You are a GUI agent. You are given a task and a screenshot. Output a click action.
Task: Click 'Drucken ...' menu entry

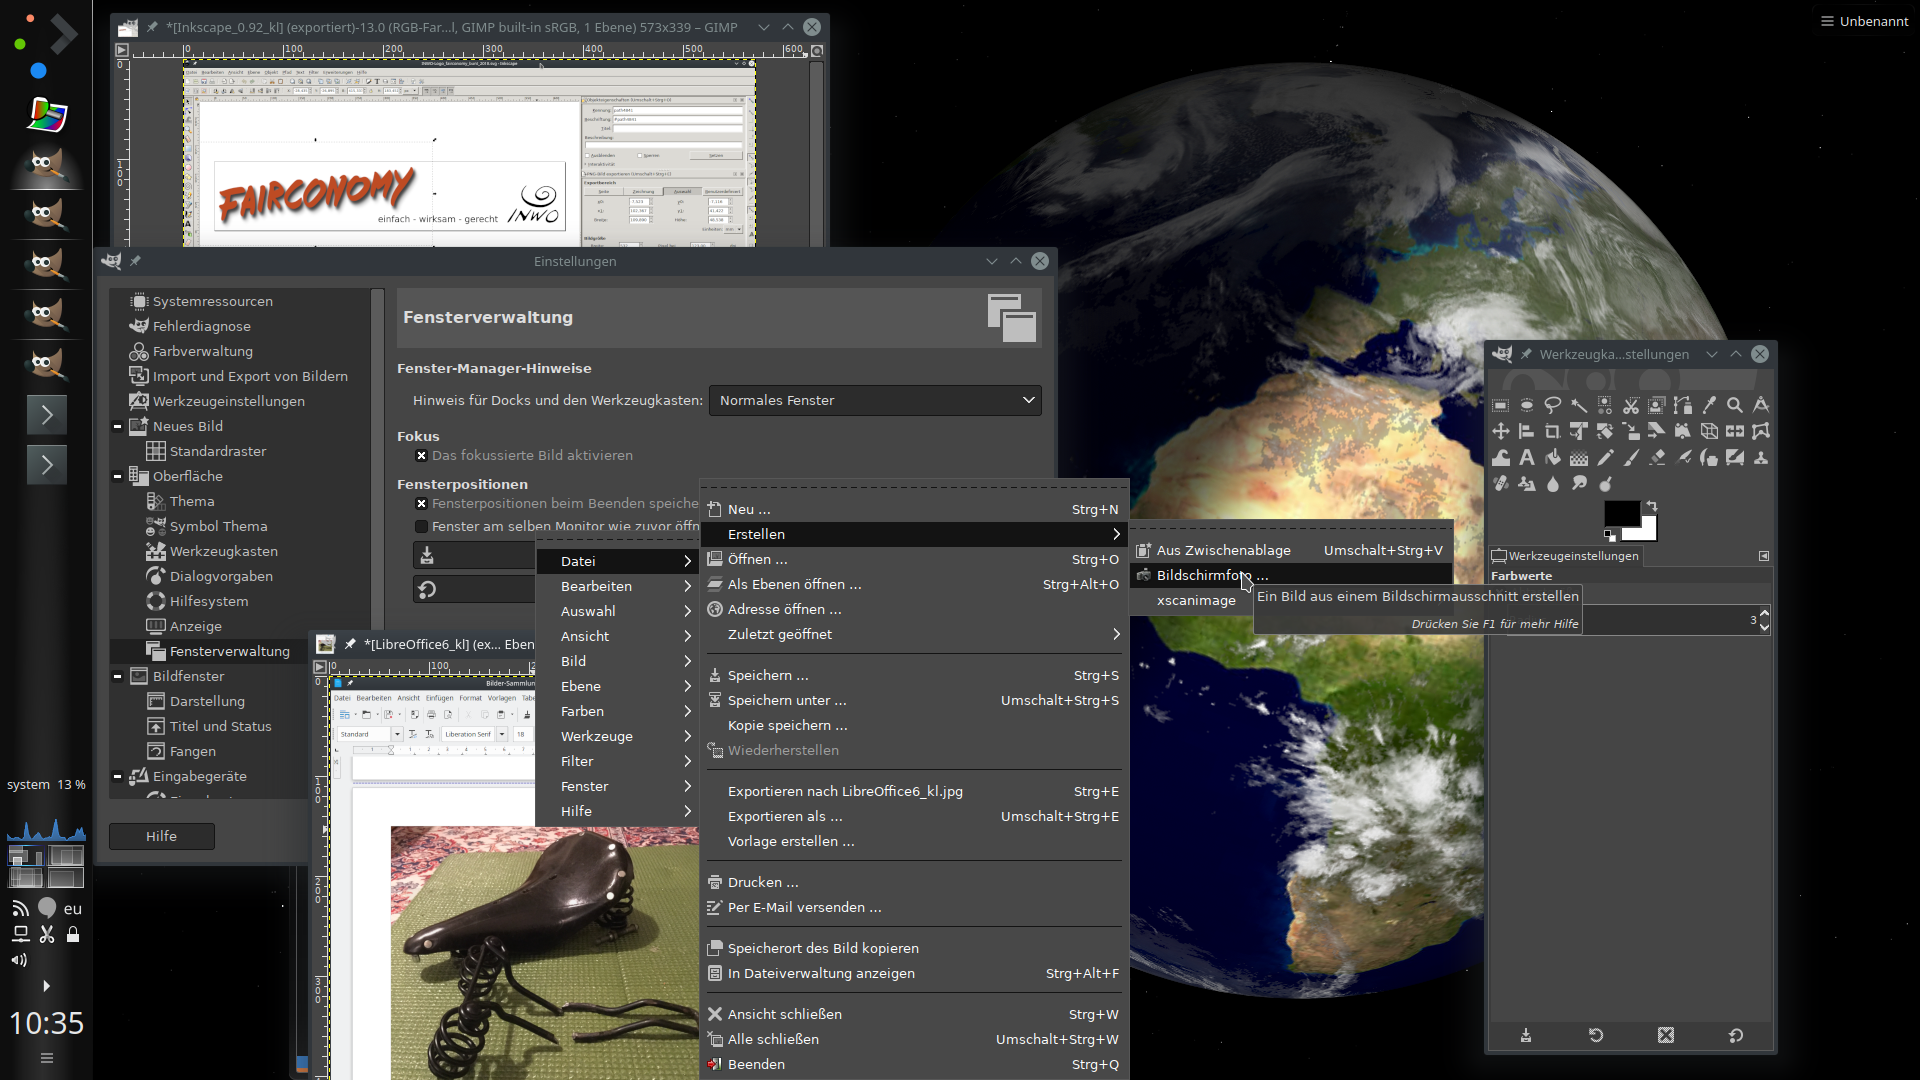click(x=914, y=883)
